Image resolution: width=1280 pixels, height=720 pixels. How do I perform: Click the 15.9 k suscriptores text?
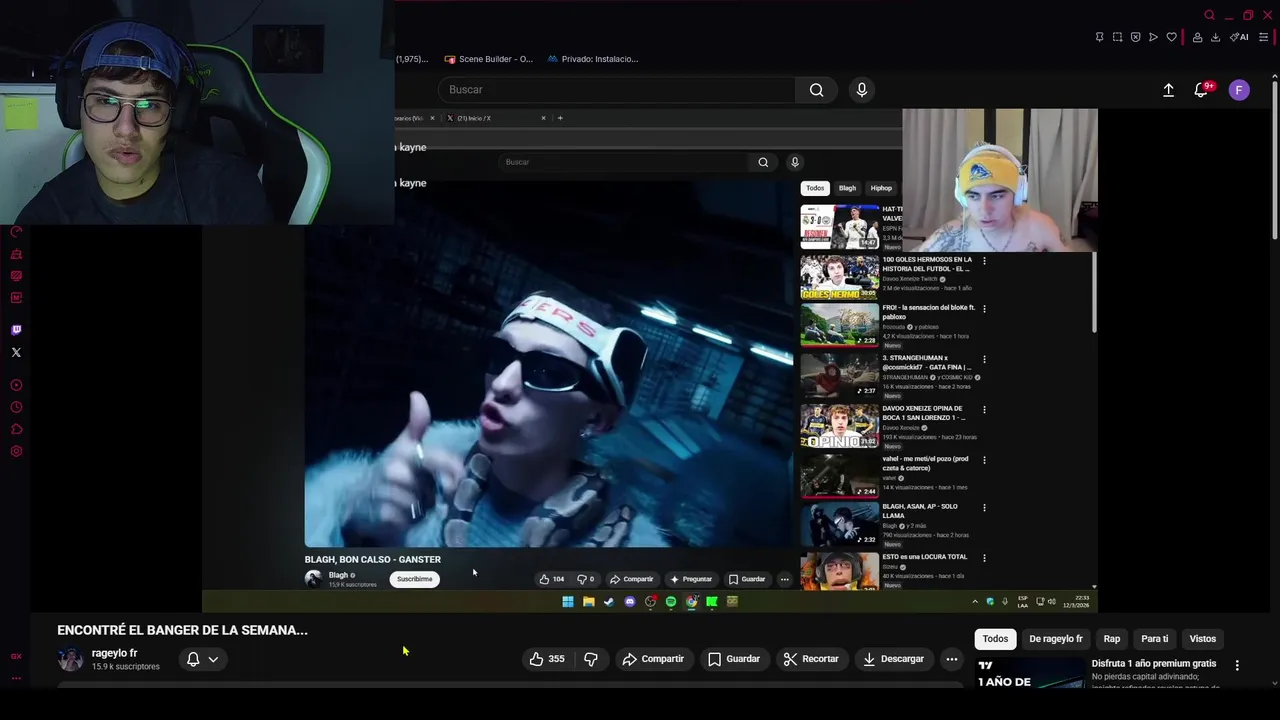[126, 667]
